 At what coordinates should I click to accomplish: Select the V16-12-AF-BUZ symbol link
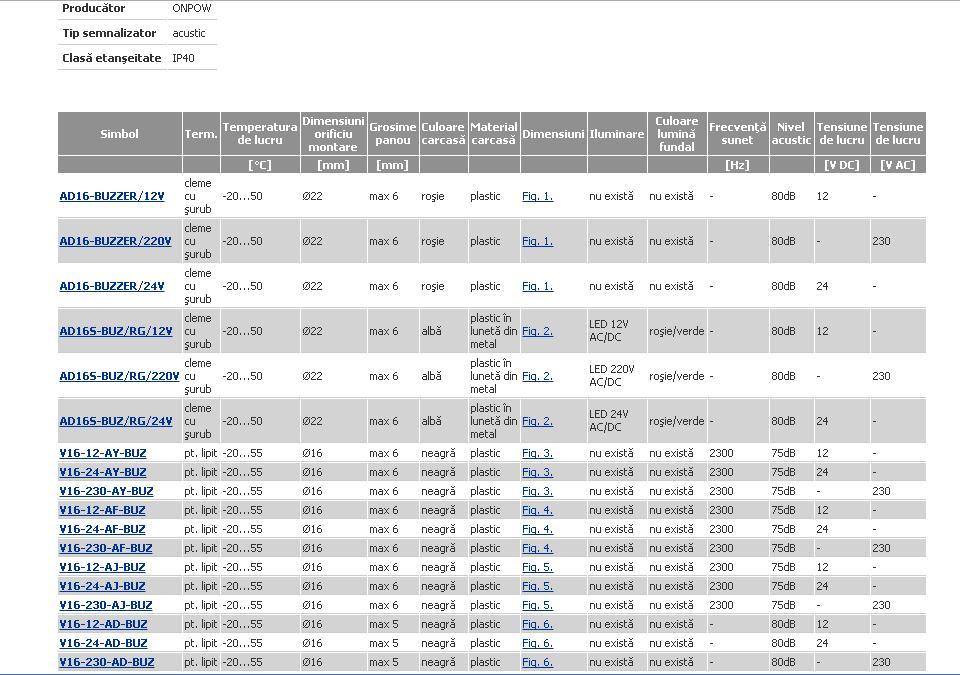coord(102,510)
